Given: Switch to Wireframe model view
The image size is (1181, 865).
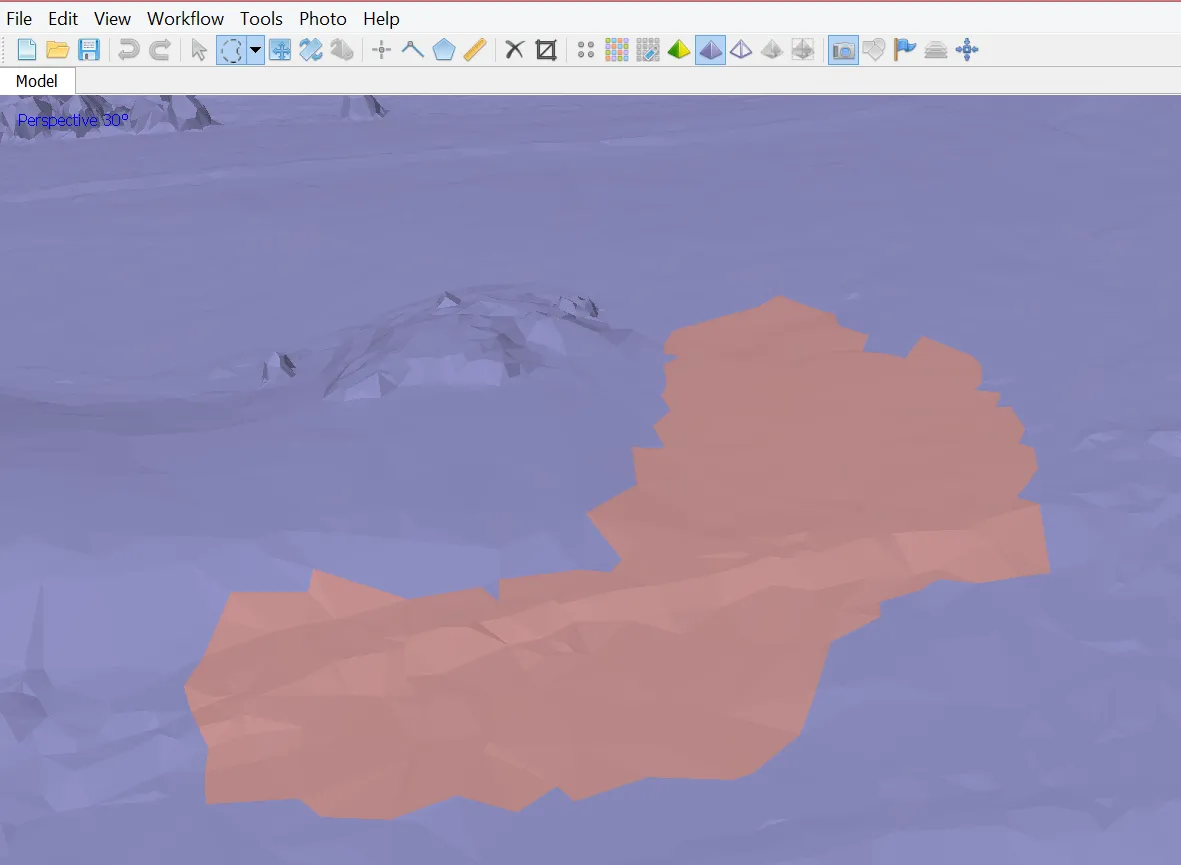Looking at the screenshot, I should click(x=741, y=50).
